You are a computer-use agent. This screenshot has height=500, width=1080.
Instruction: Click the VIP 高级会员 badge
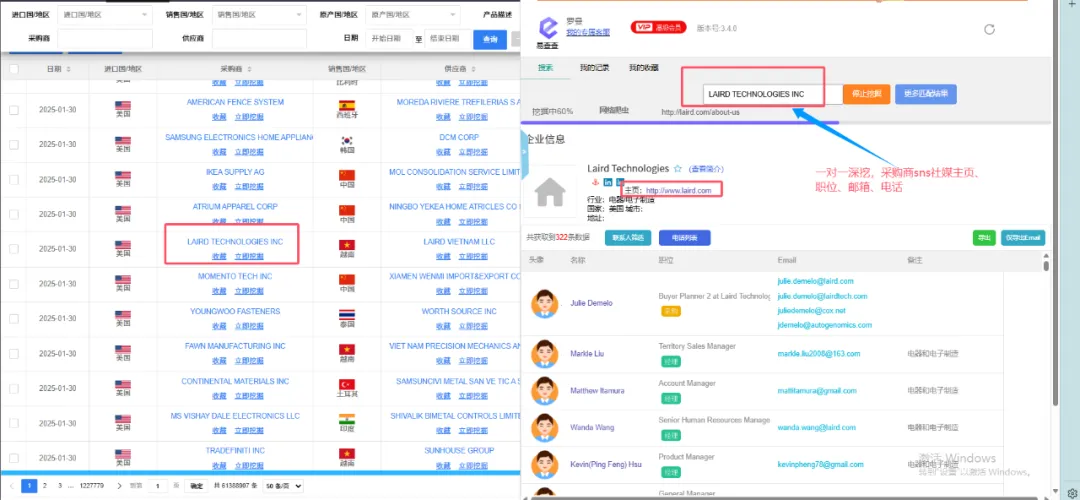[x=659, y=28]
